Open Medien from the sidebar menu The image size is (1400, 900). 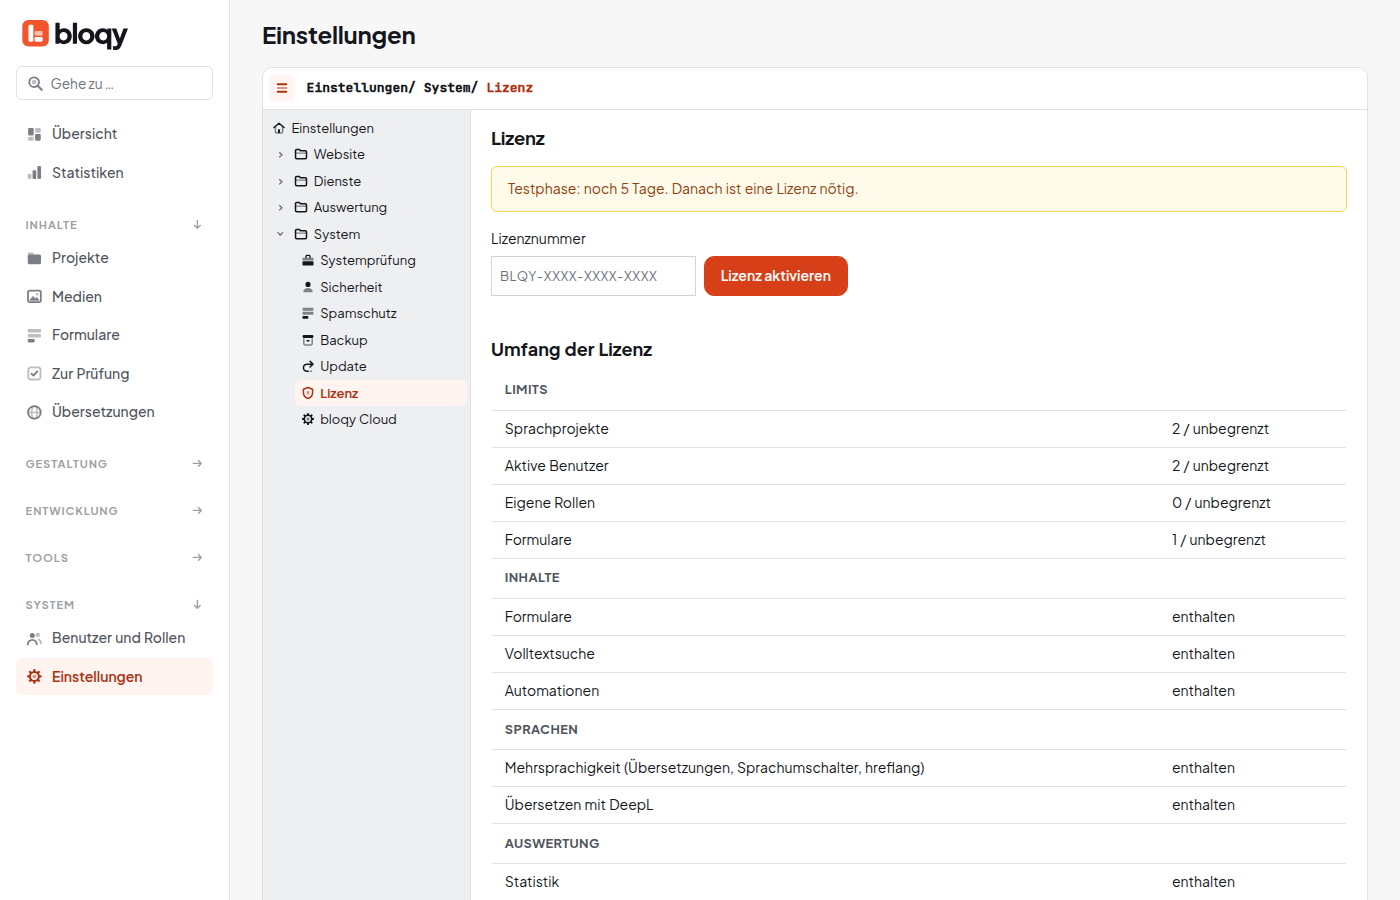click(114, 297)
